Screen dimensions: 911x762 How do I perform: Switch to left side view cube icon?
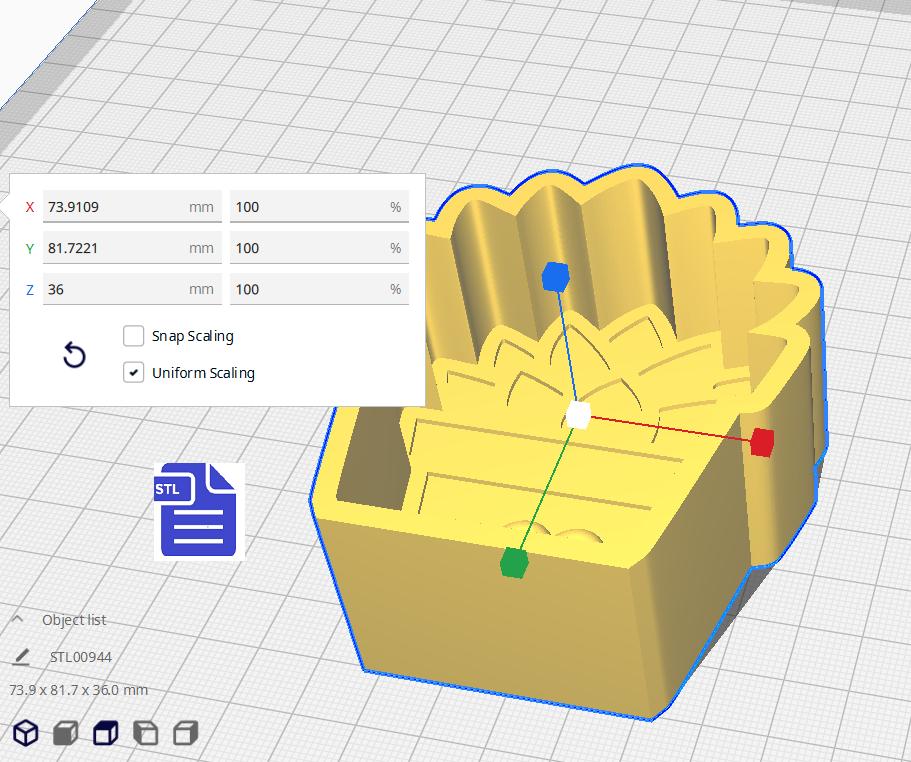coord(145,733)
